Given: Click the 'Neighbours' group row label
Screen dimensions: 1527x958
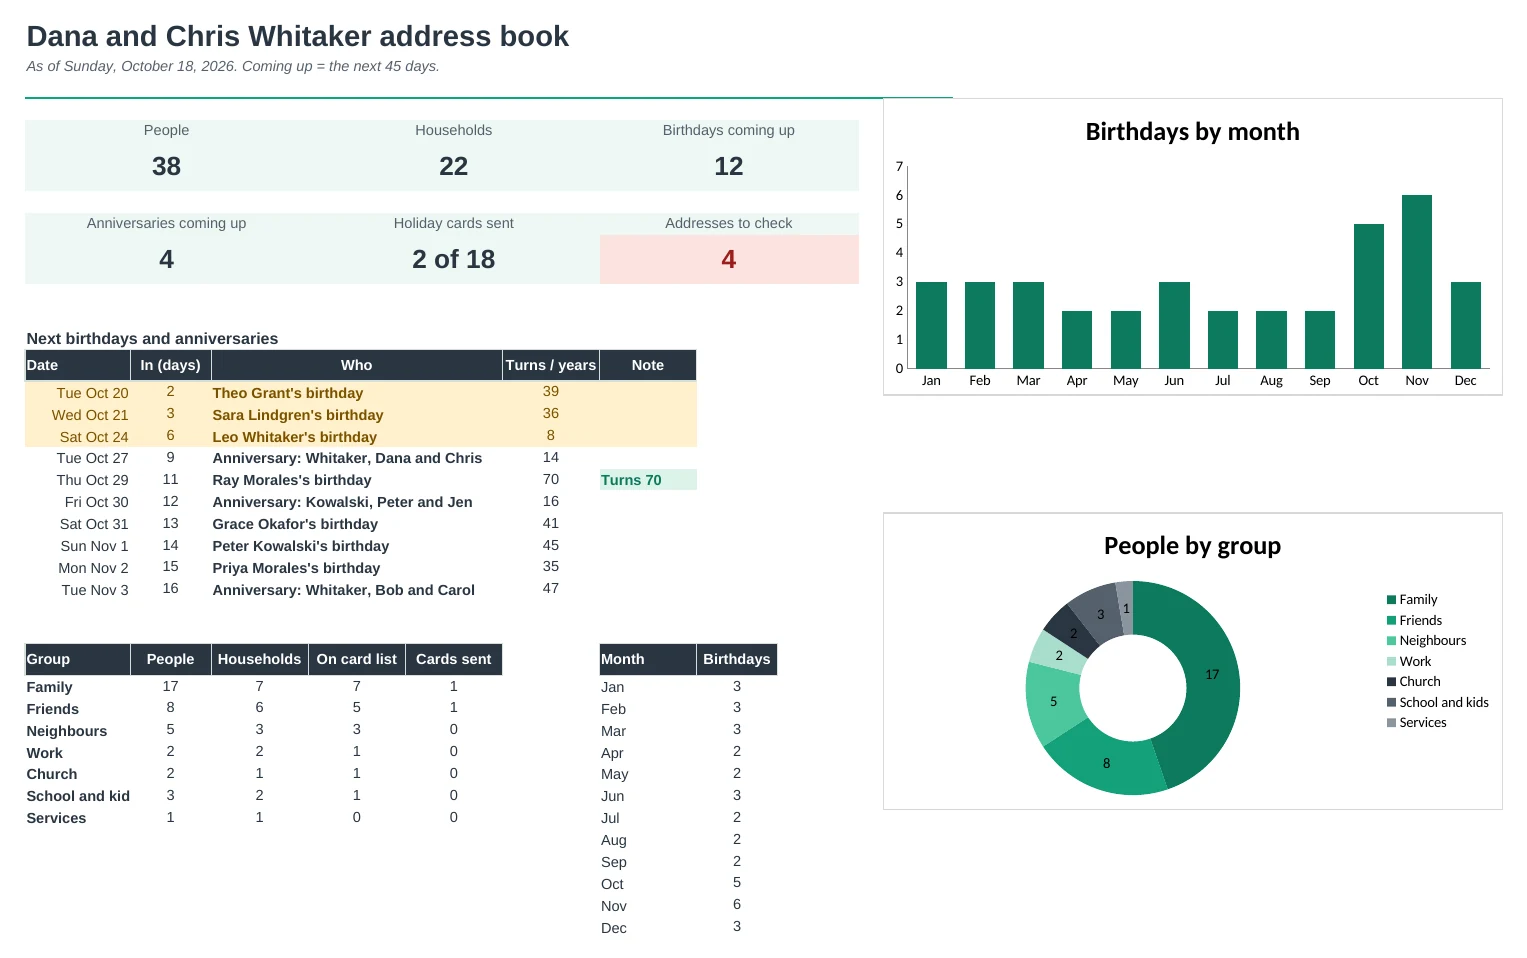Looking at the screenshot, I should pyautogui.click(x=67, y=731).
